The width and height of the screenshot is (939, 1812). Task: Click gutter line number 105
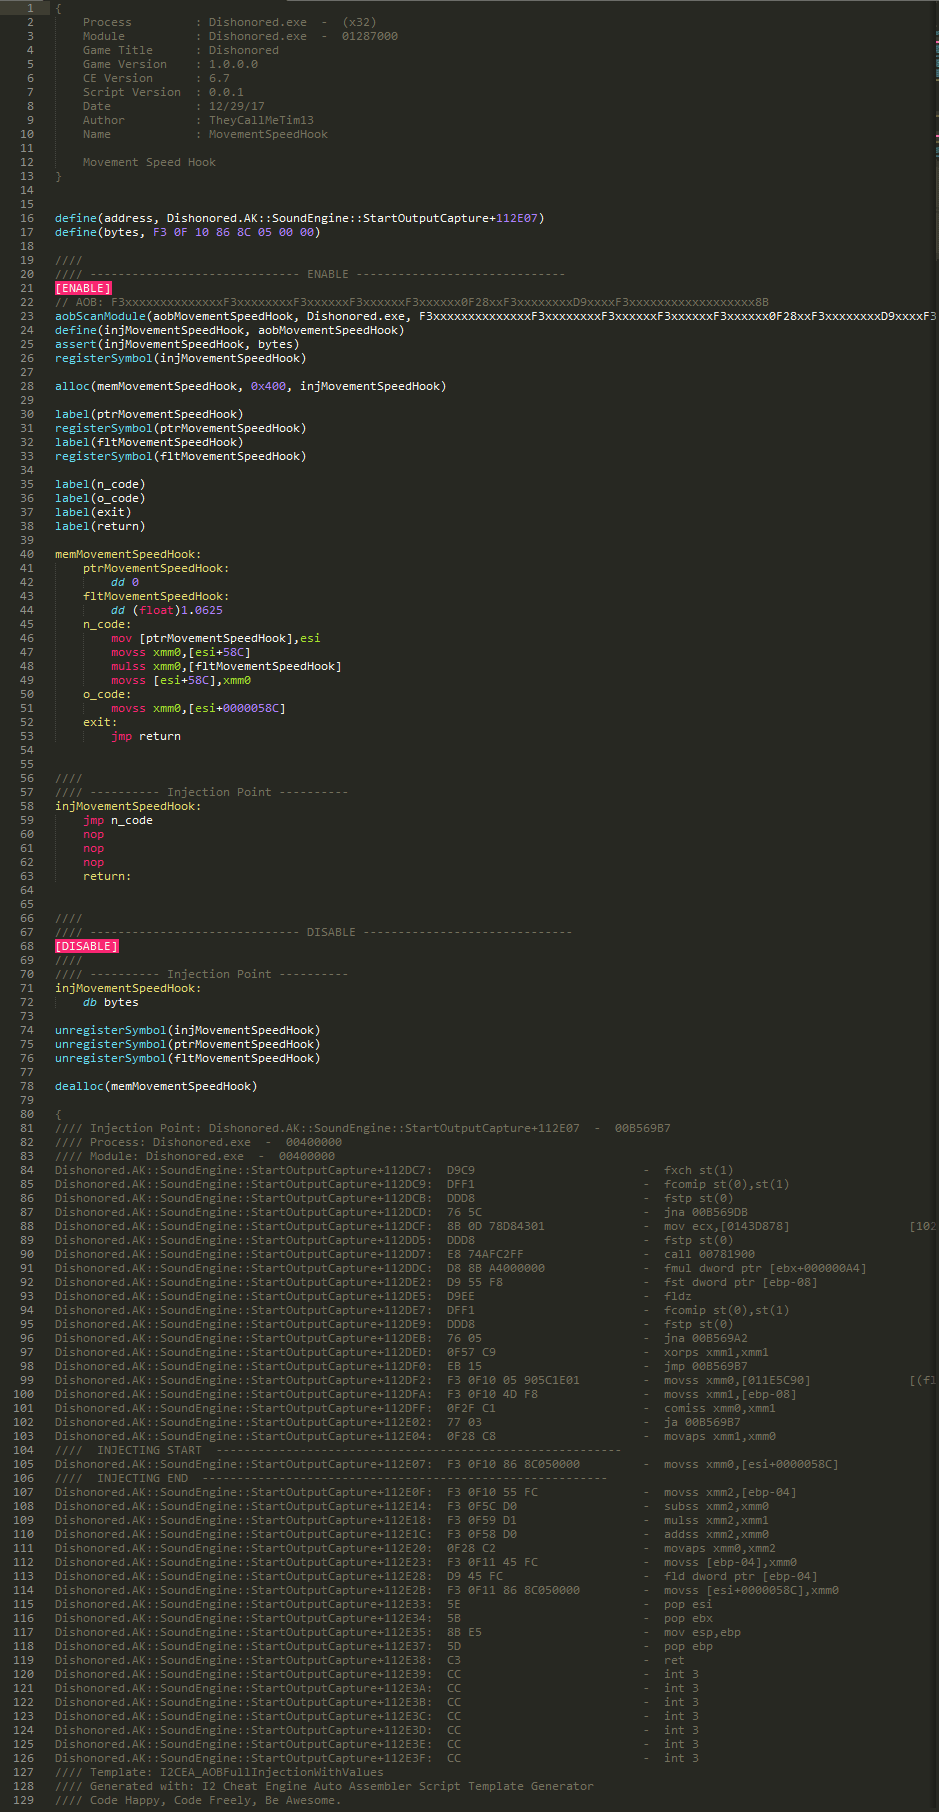[23, 1464]
